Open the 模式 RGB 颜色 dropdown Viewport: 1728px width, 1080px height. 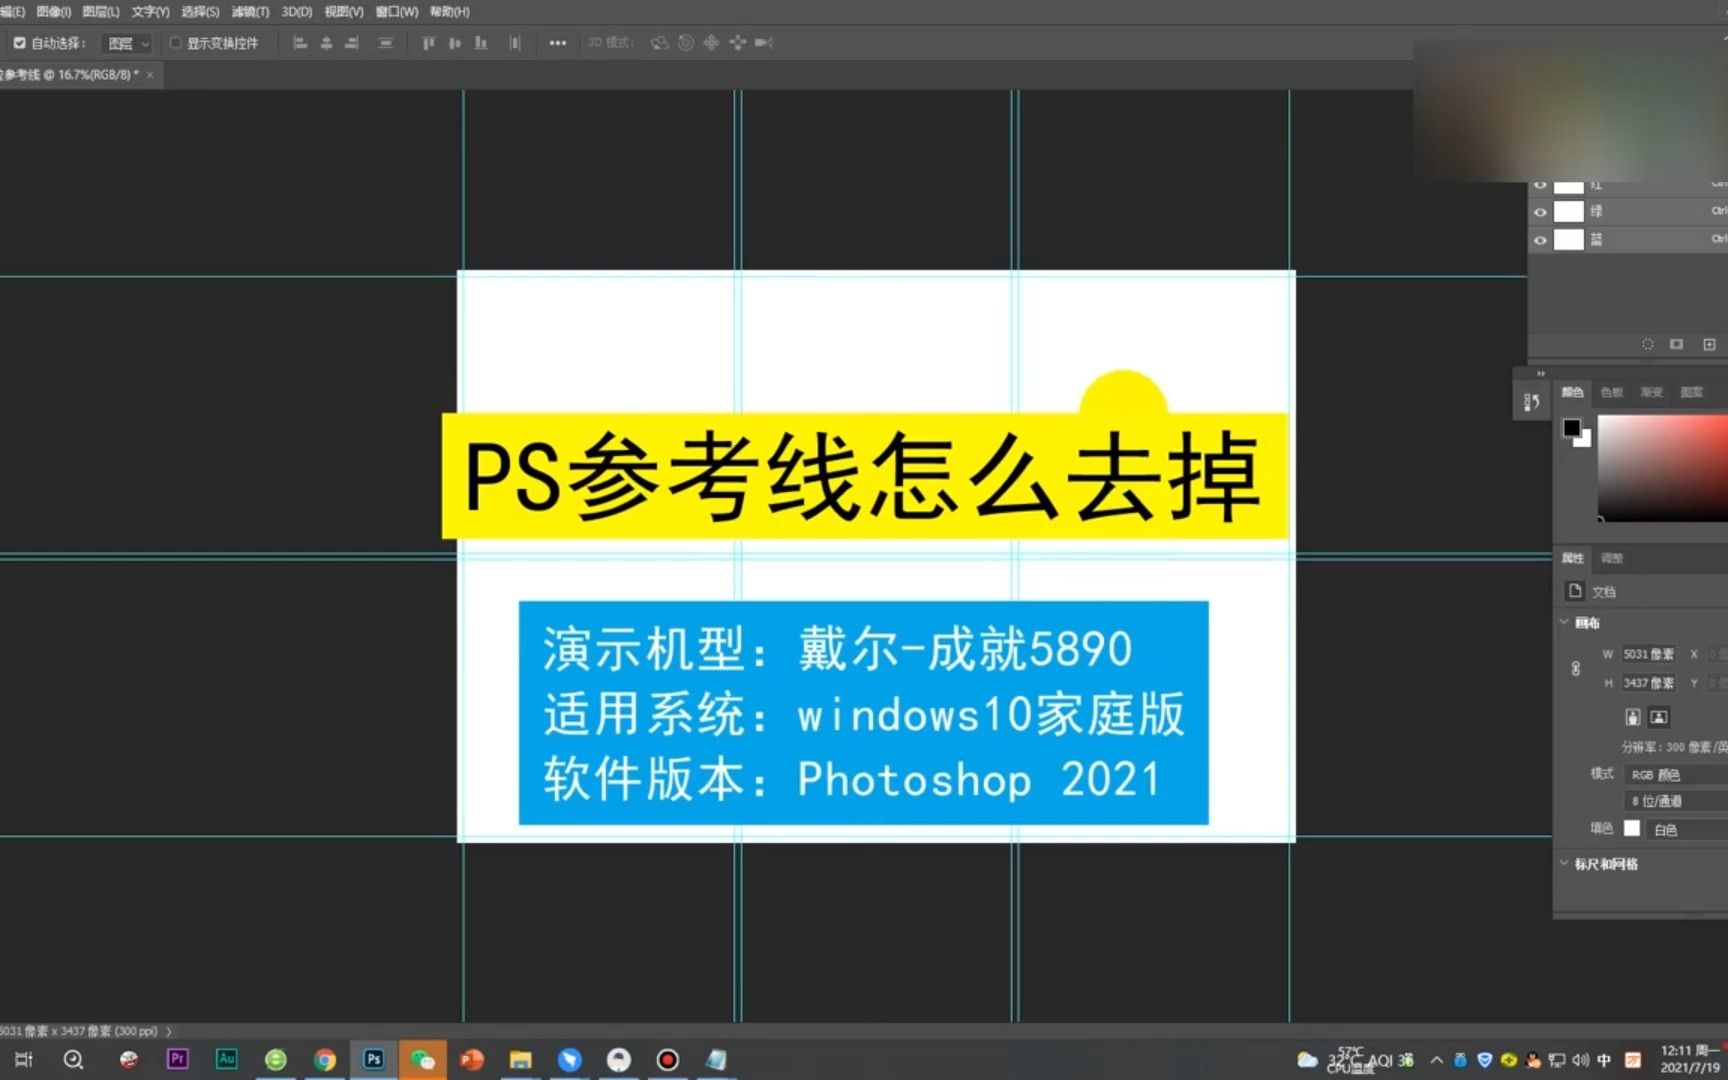(1675, 775)
